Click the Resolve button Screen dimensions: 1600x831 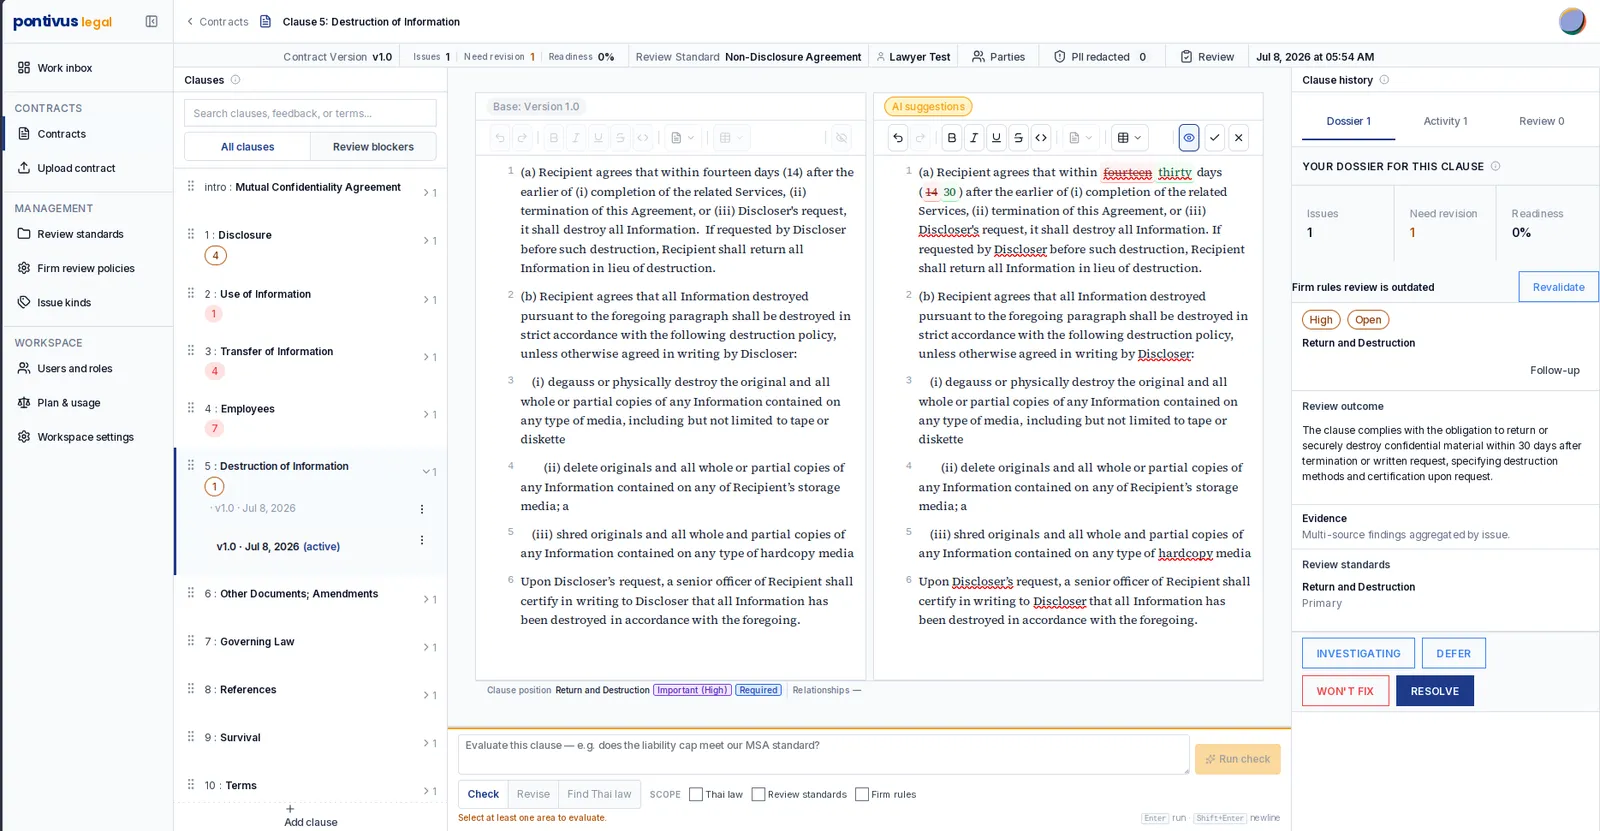coord(1434,691)
